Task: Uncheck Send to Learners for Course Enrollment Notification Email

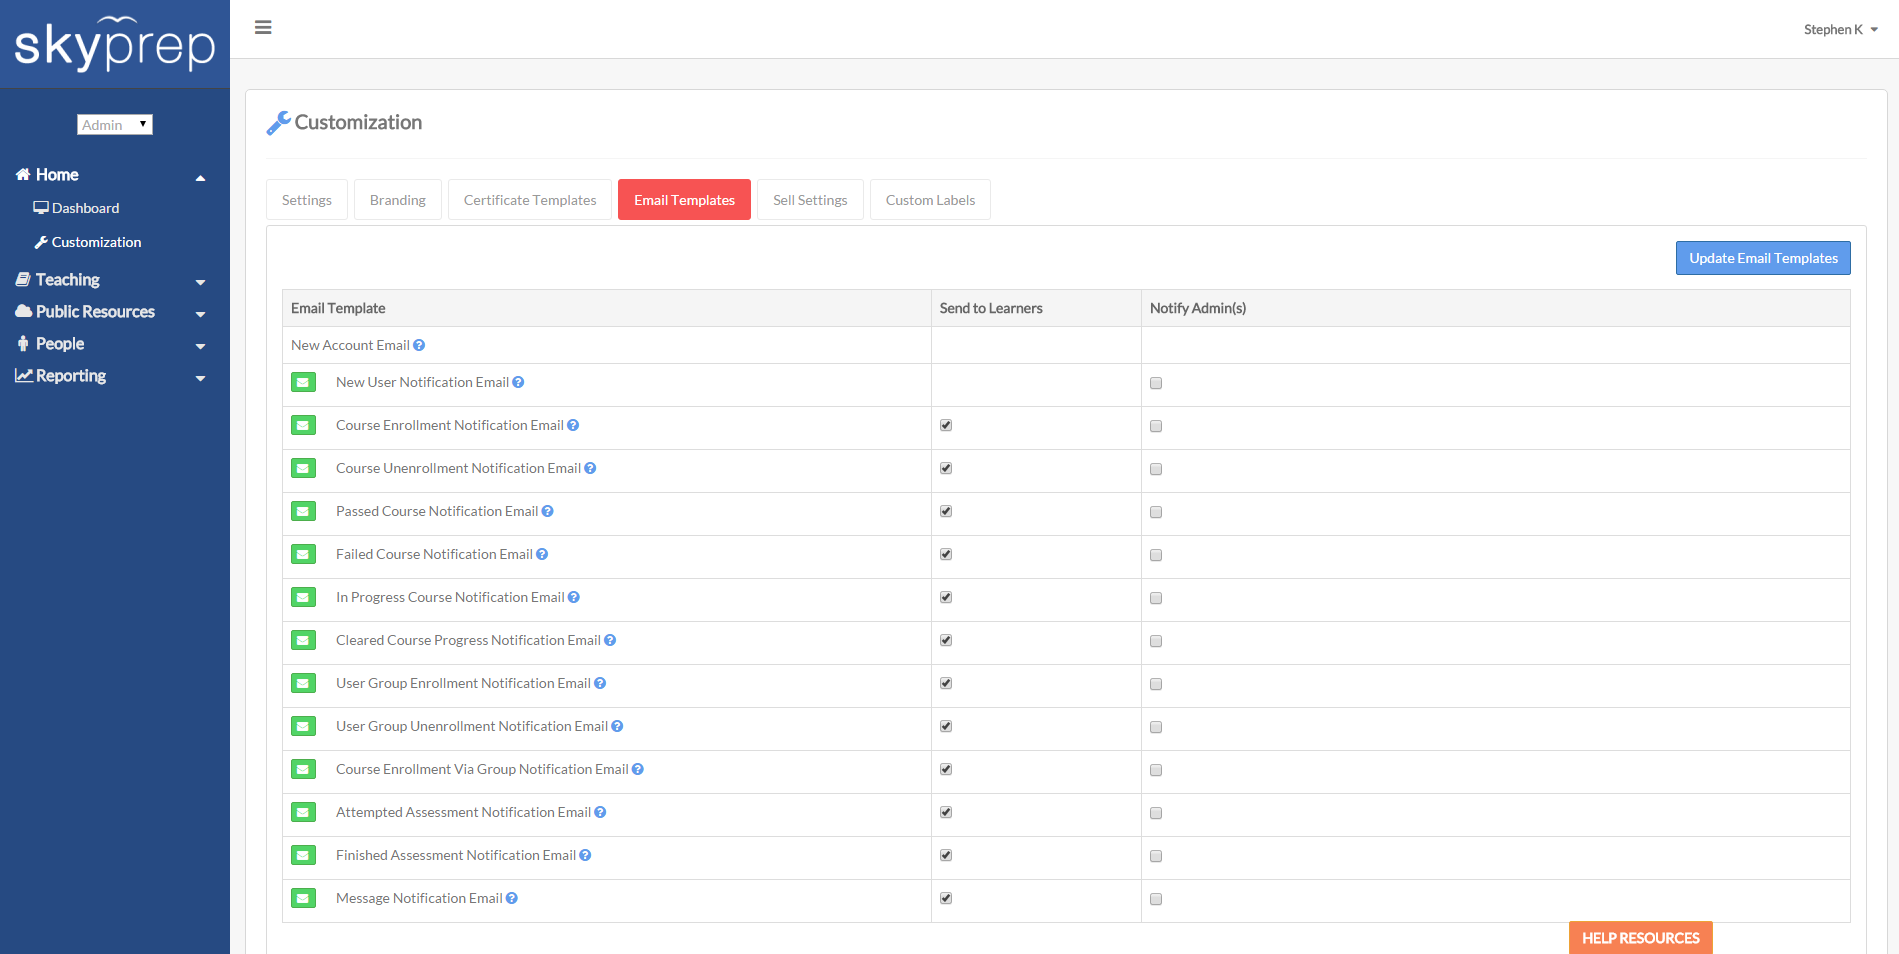Action: click(946, 425)
